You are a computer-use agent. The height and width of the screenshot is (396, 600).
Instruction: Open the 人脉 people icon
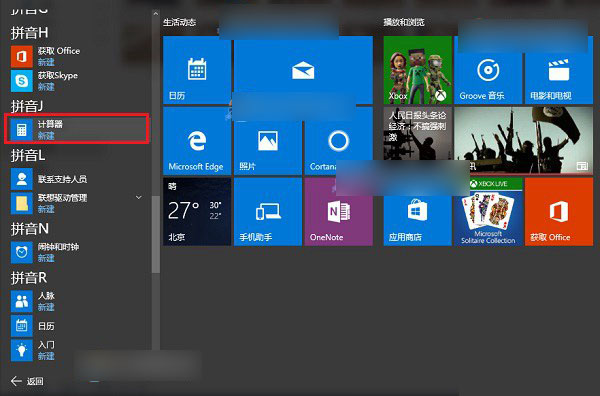pyautogui.click(x=21, y=301)
